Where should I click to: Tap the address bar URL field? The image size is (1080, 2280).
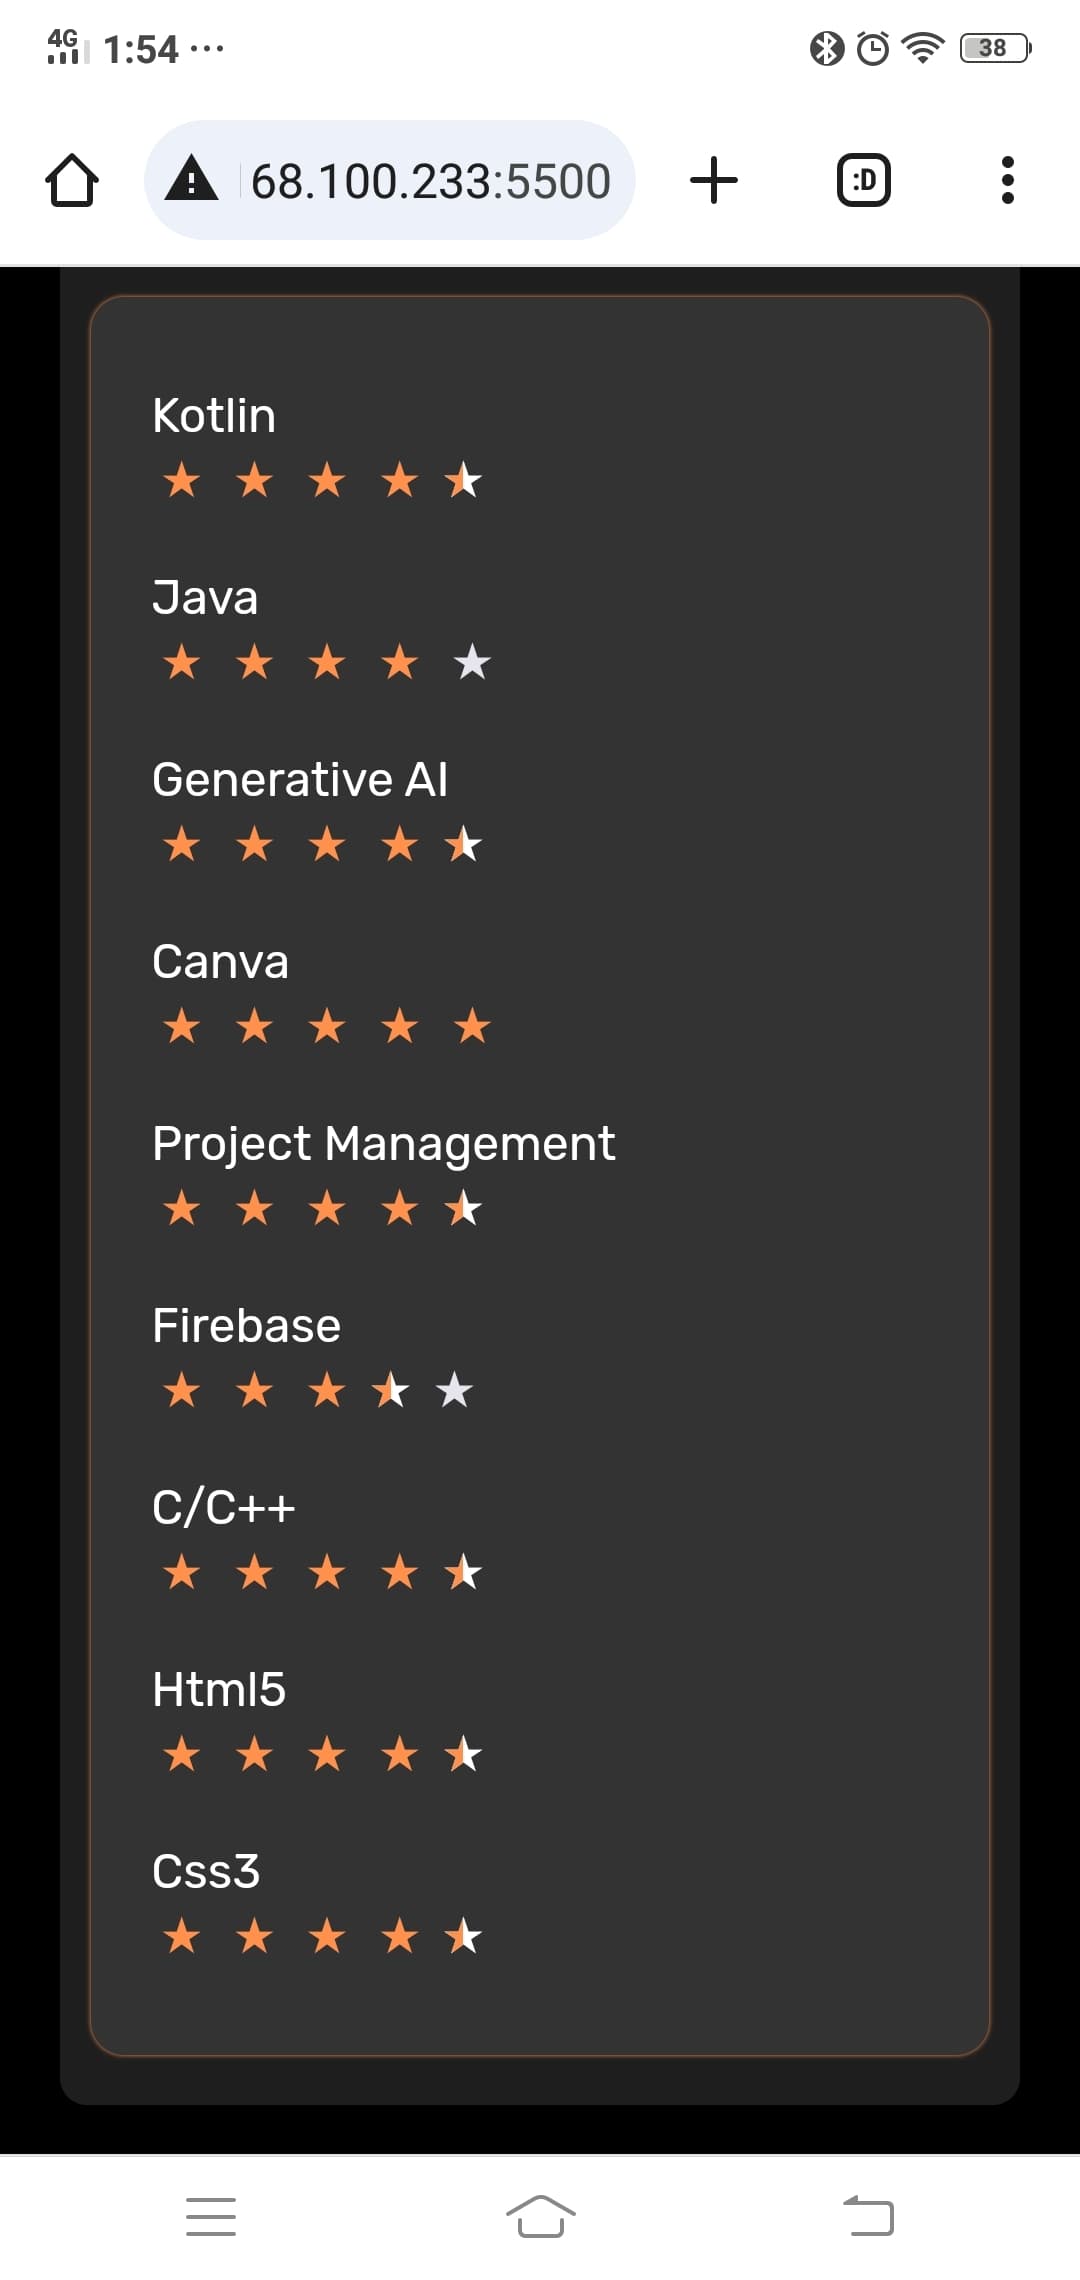click(430, 181)
